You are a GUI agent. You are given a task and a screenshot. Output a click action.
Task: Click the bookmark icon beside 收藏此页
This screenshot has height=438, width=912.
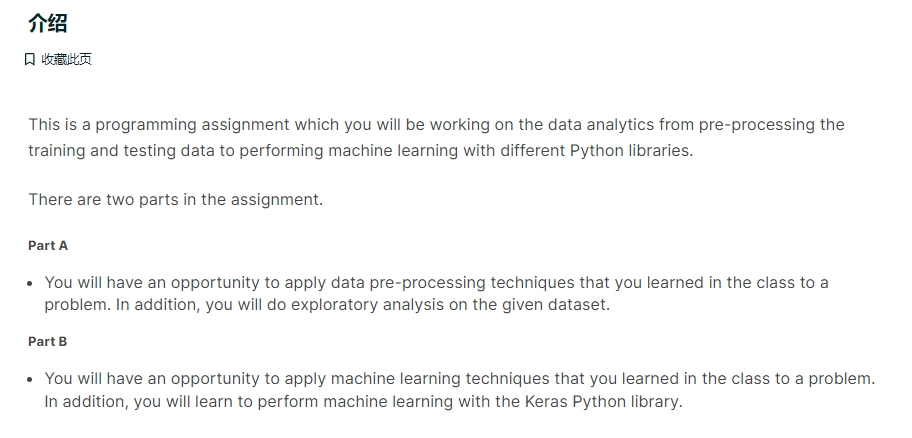30,59
